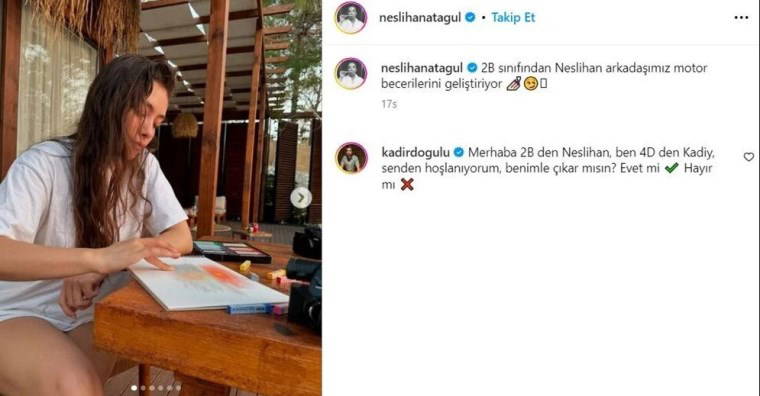Open kadirdogulu's profile picture
Image resolution: width=760 pixels, height=396 pixels.
(x=351, y=158)
